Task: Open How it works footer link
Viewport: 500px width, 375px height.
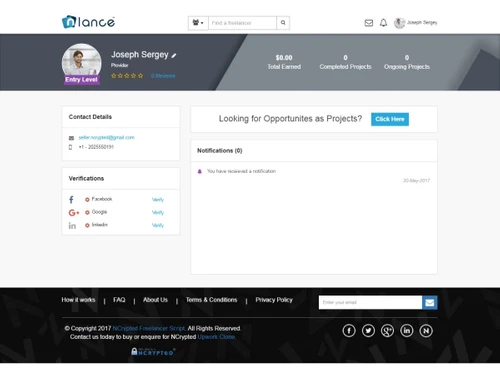Action: [78, 300]
